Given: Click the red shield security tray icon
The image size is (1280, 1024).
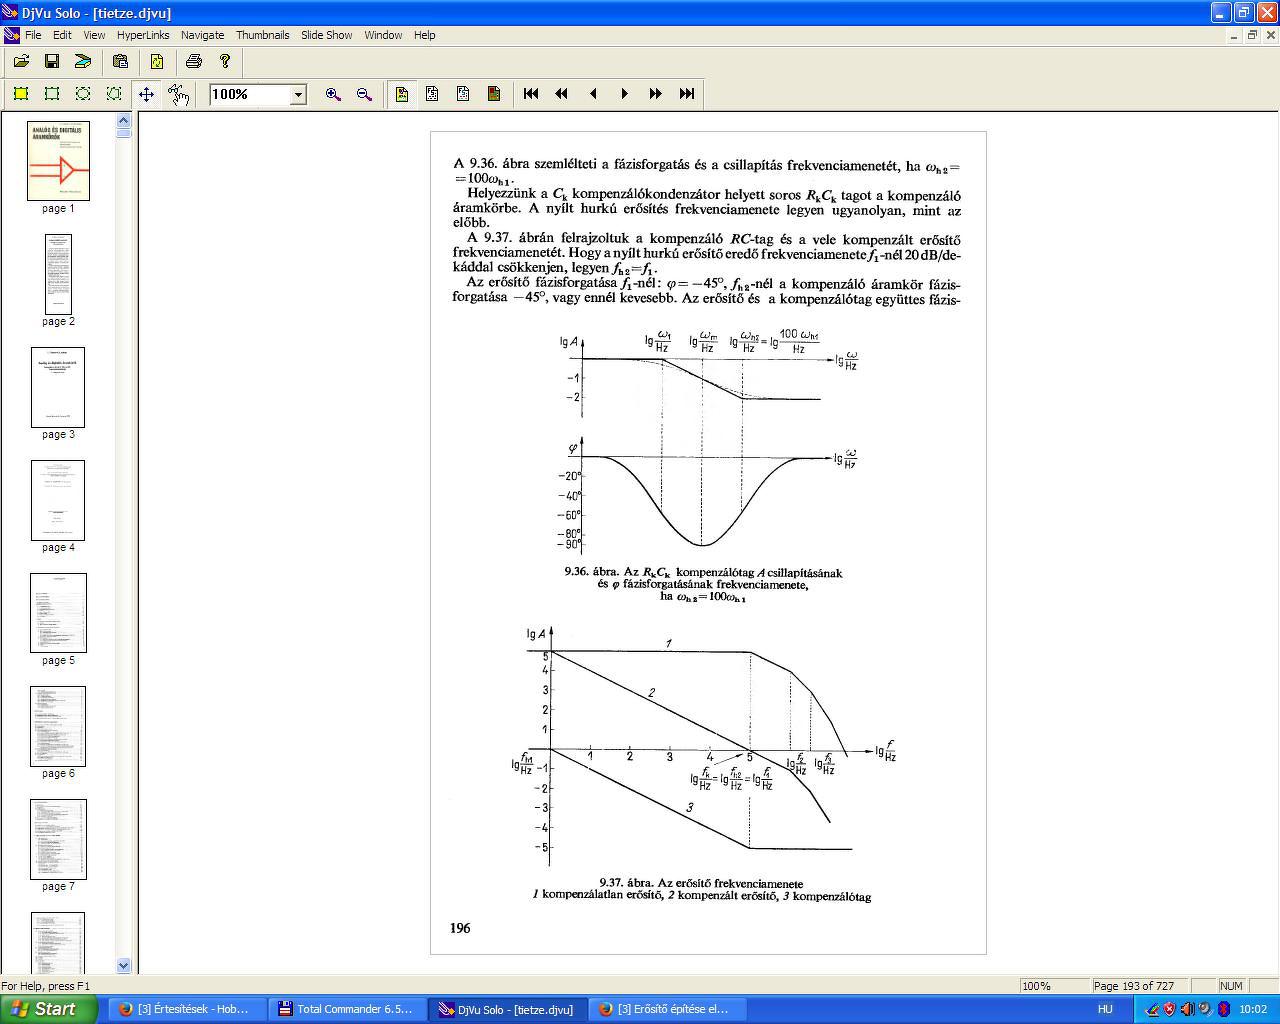Looking at the screenshot, I should [x=1170, y=1009].
